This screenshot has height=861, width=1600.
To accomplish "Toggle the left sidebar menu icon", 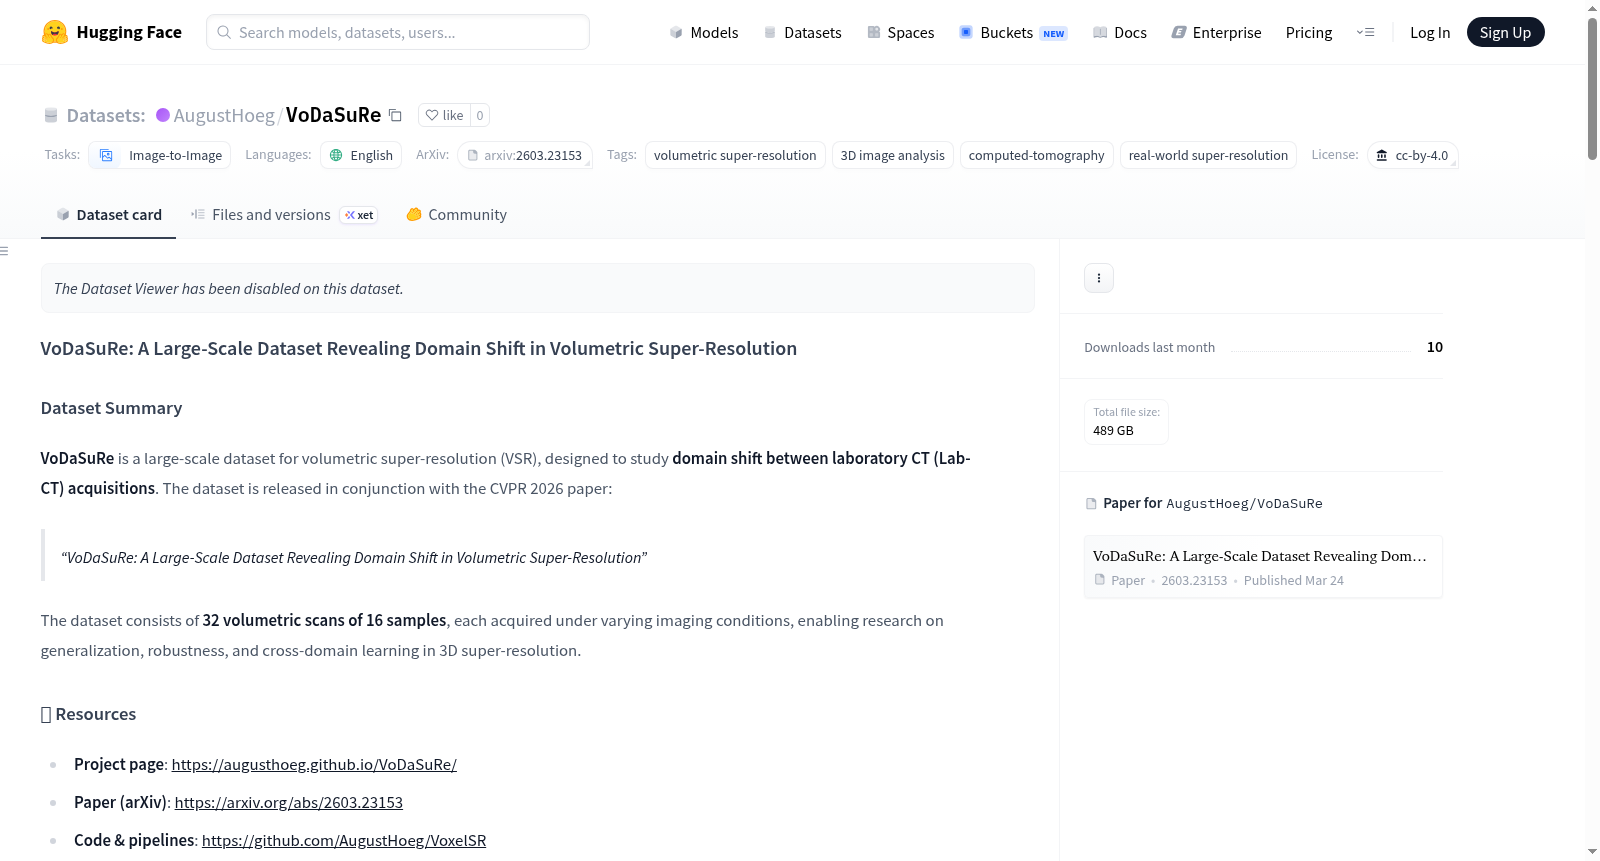I will click(x=4, y=251).
